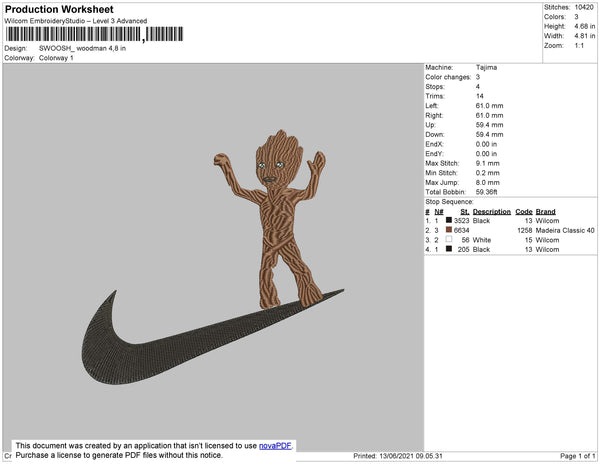This screenshot has width=600, height=464.
Task: Click the thread code 1258
Action: coord(525,230)
